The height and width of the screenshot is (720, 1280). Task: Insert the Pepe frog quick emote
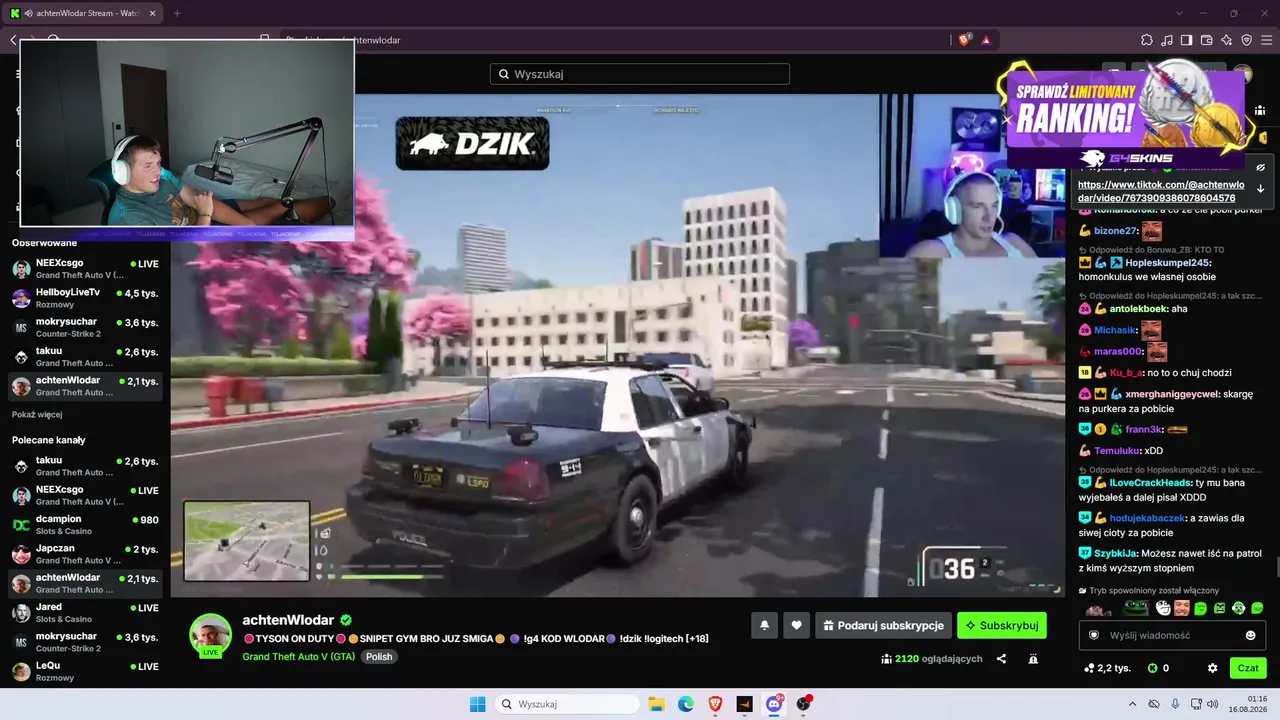point(1135,608)
